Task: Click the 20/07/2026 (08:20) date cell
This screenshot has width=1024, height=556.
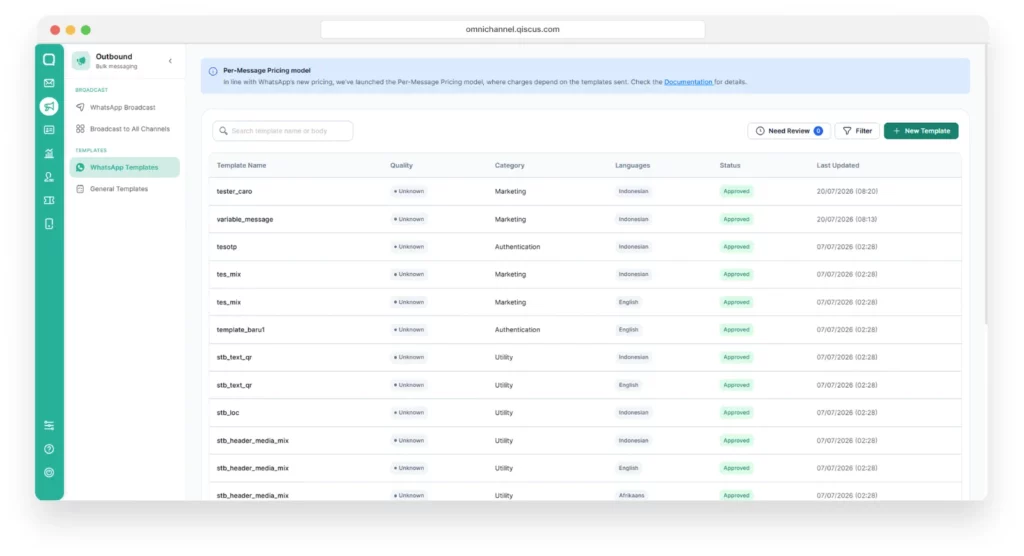Action: [847, 191]
